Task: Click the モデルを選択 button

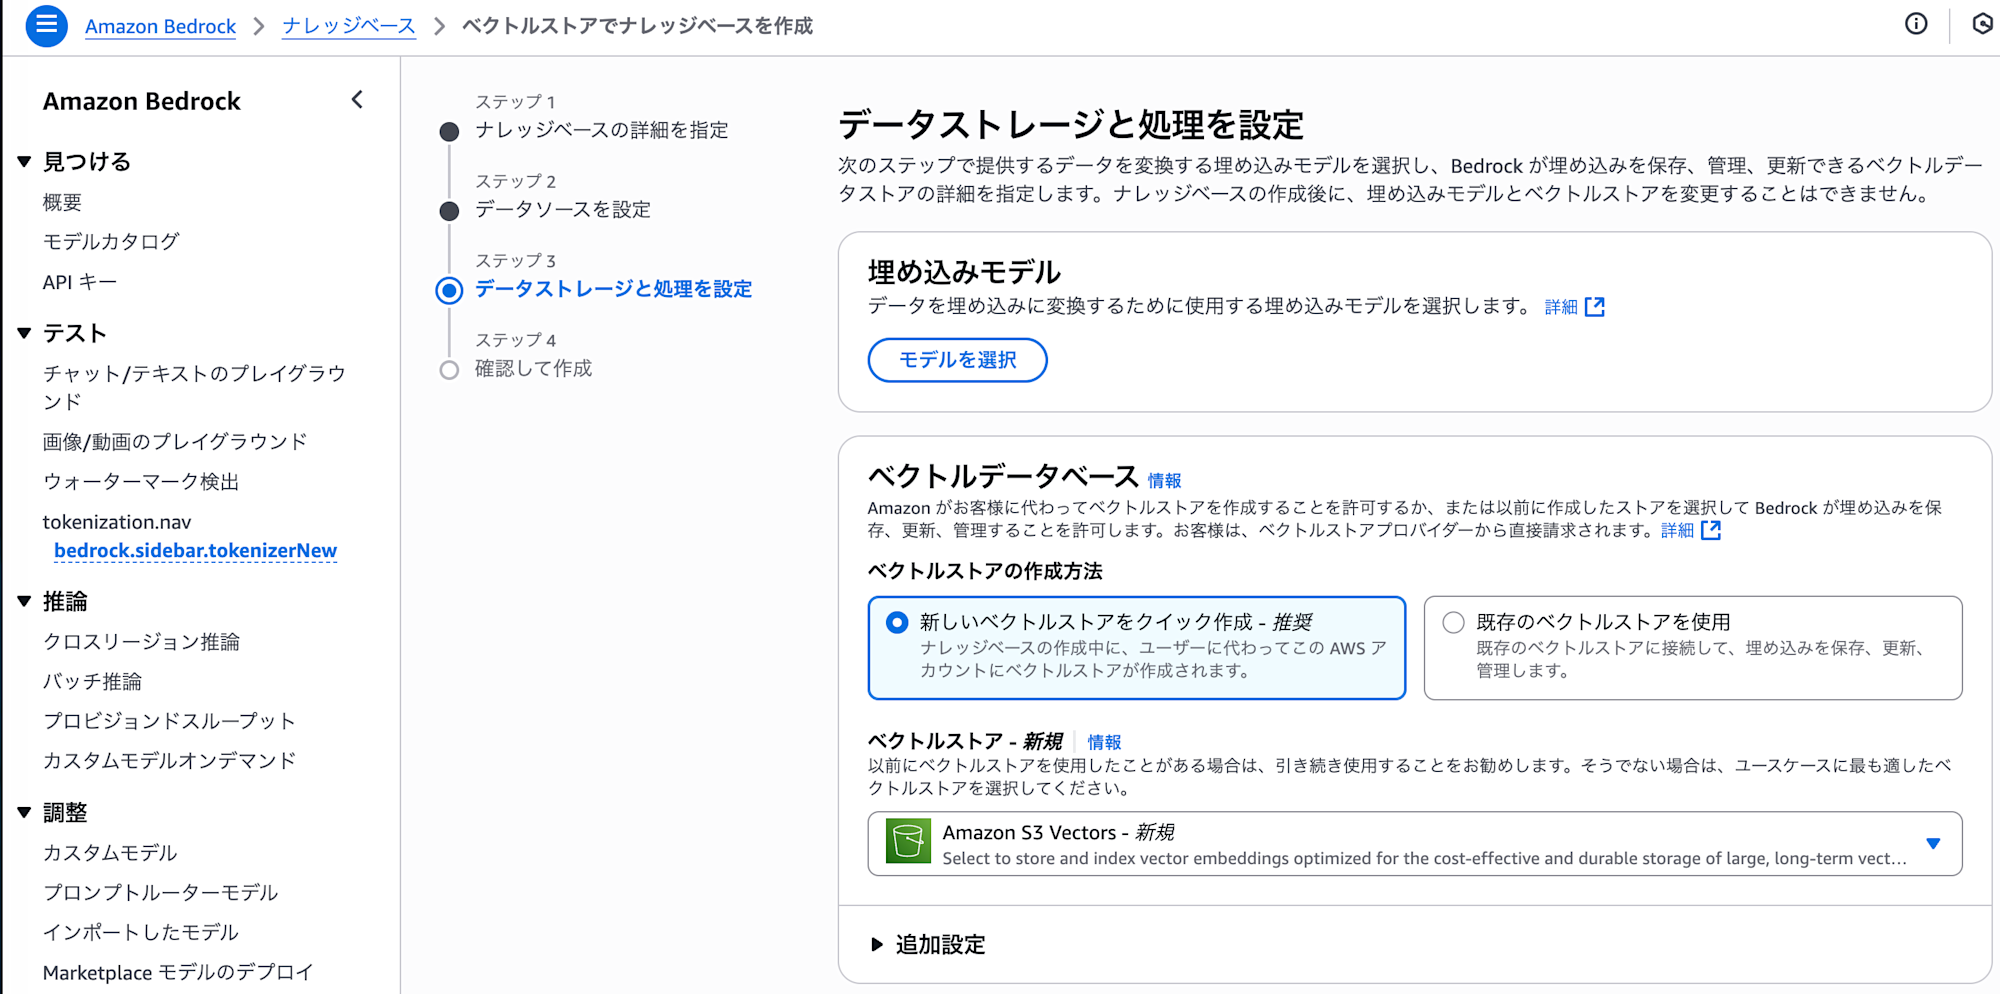Action: (x=957, y=360)
